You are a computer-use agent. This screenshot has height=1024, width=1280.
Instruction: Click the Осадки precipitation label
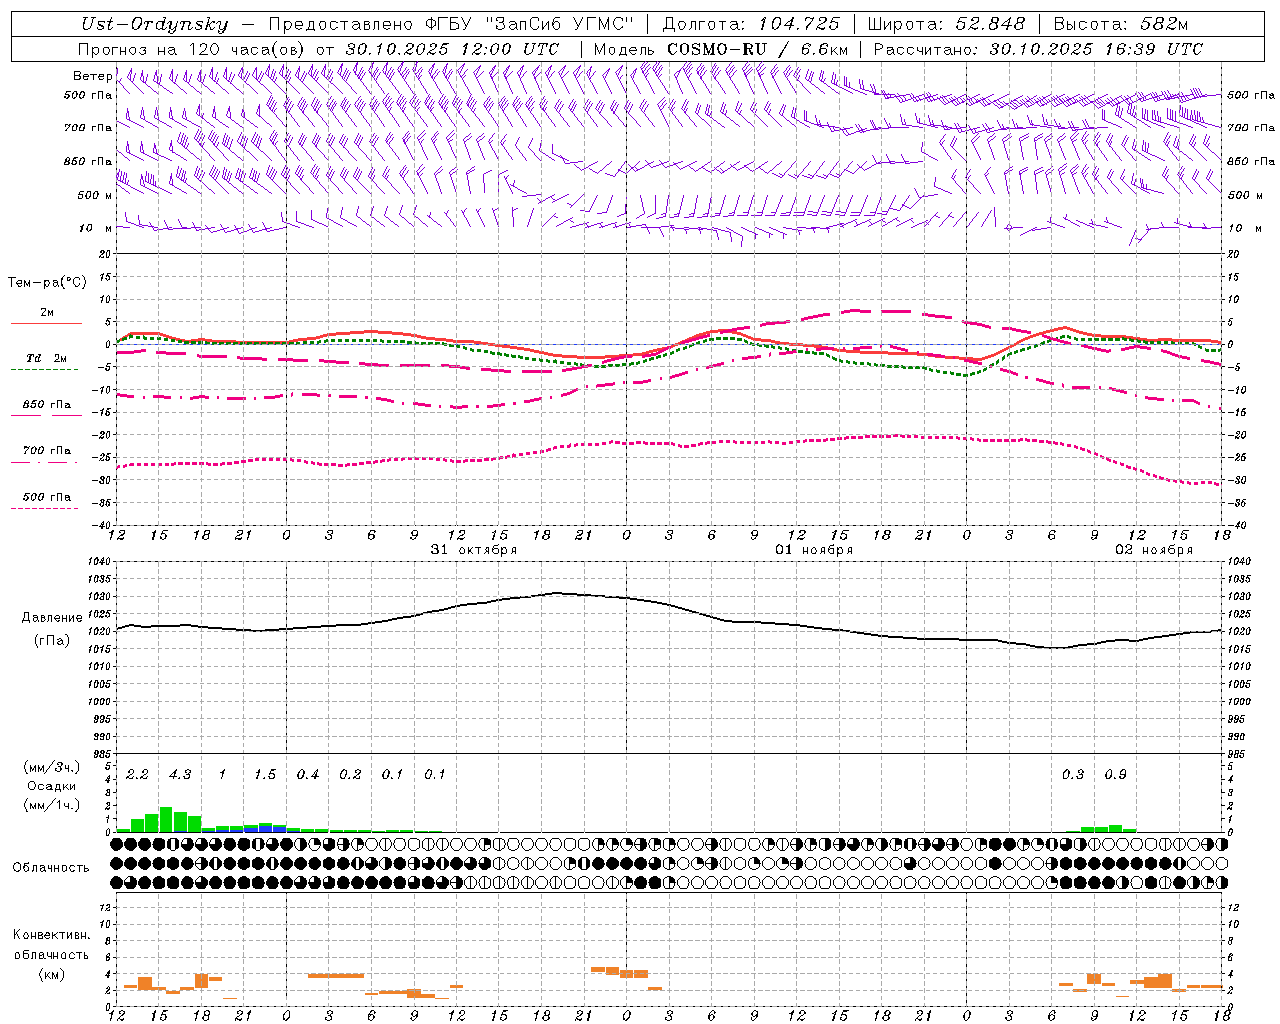[51, 786]
